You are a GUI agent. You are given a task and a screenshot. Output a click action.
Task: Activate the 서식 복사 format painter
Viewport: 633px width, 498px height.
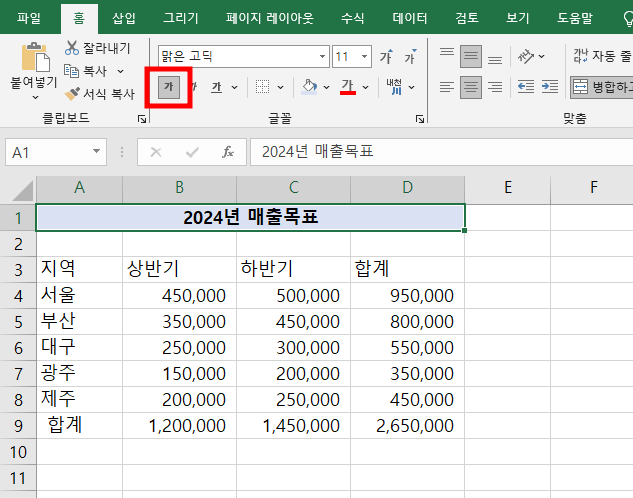click(99, 94)
